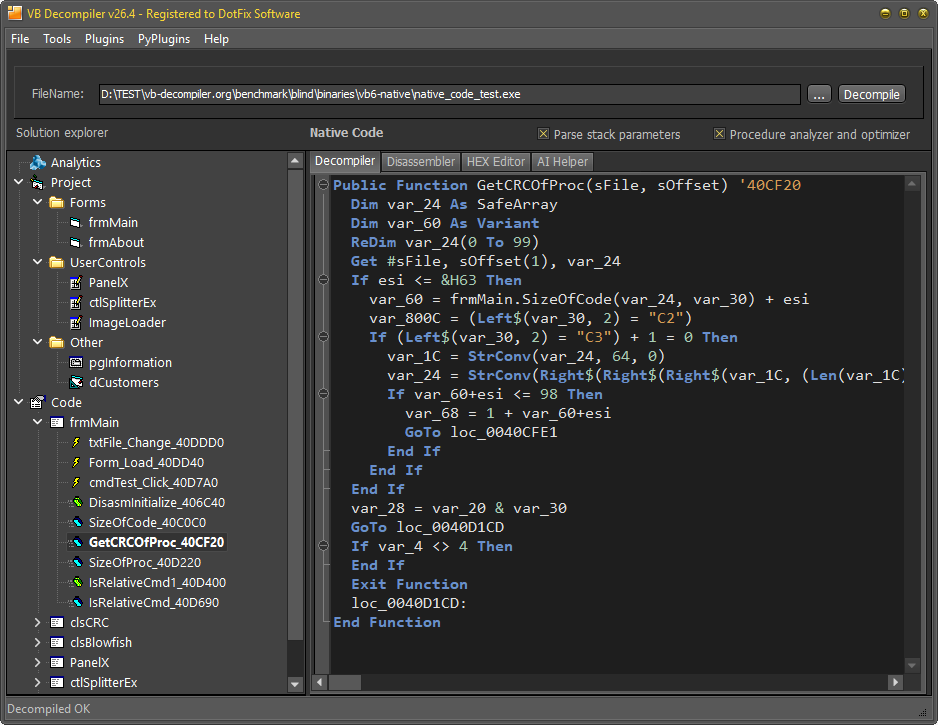
Task: Collapse the 'If esi <= &H63' block
Action: tap(324, 279)
